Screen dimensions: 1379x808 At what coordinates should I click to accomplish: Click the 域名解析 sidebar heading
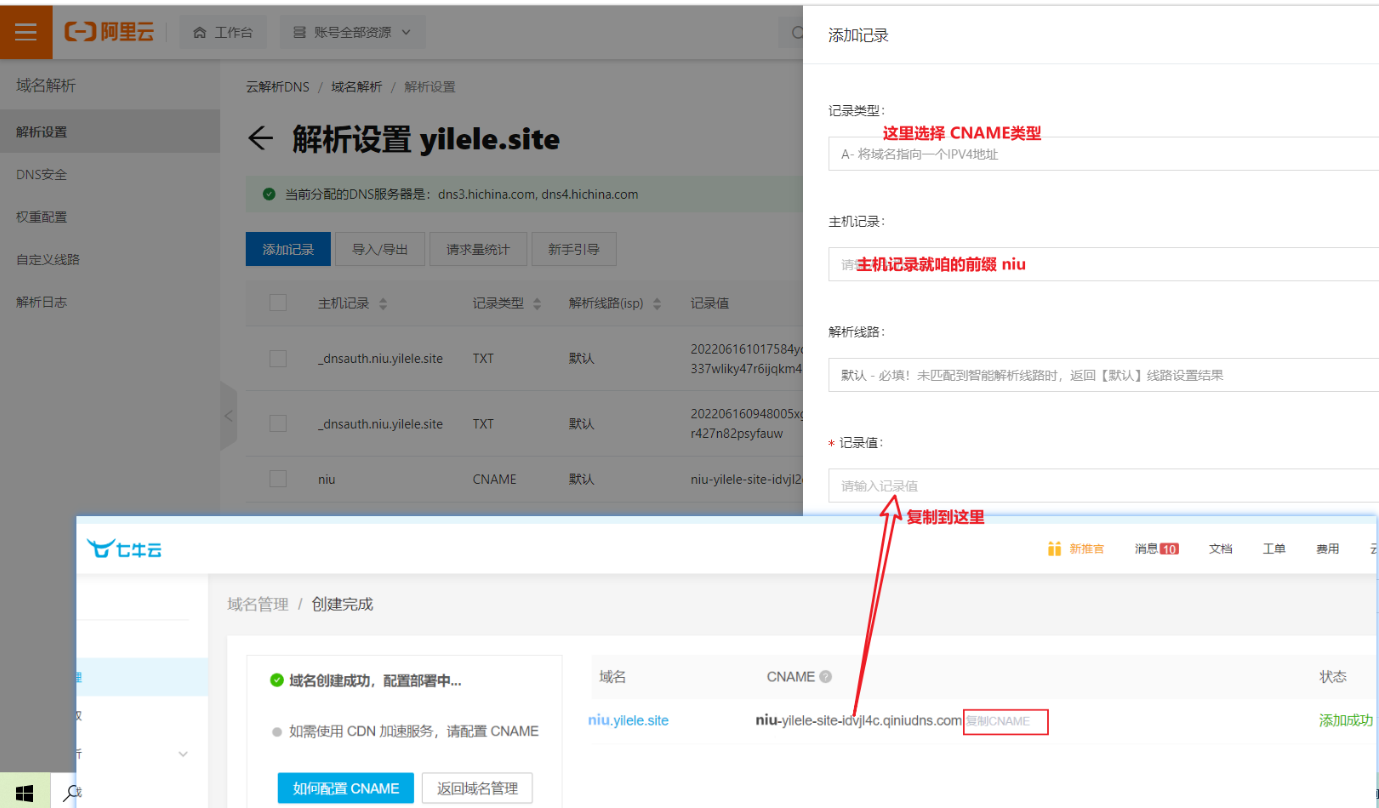(46, 86)
